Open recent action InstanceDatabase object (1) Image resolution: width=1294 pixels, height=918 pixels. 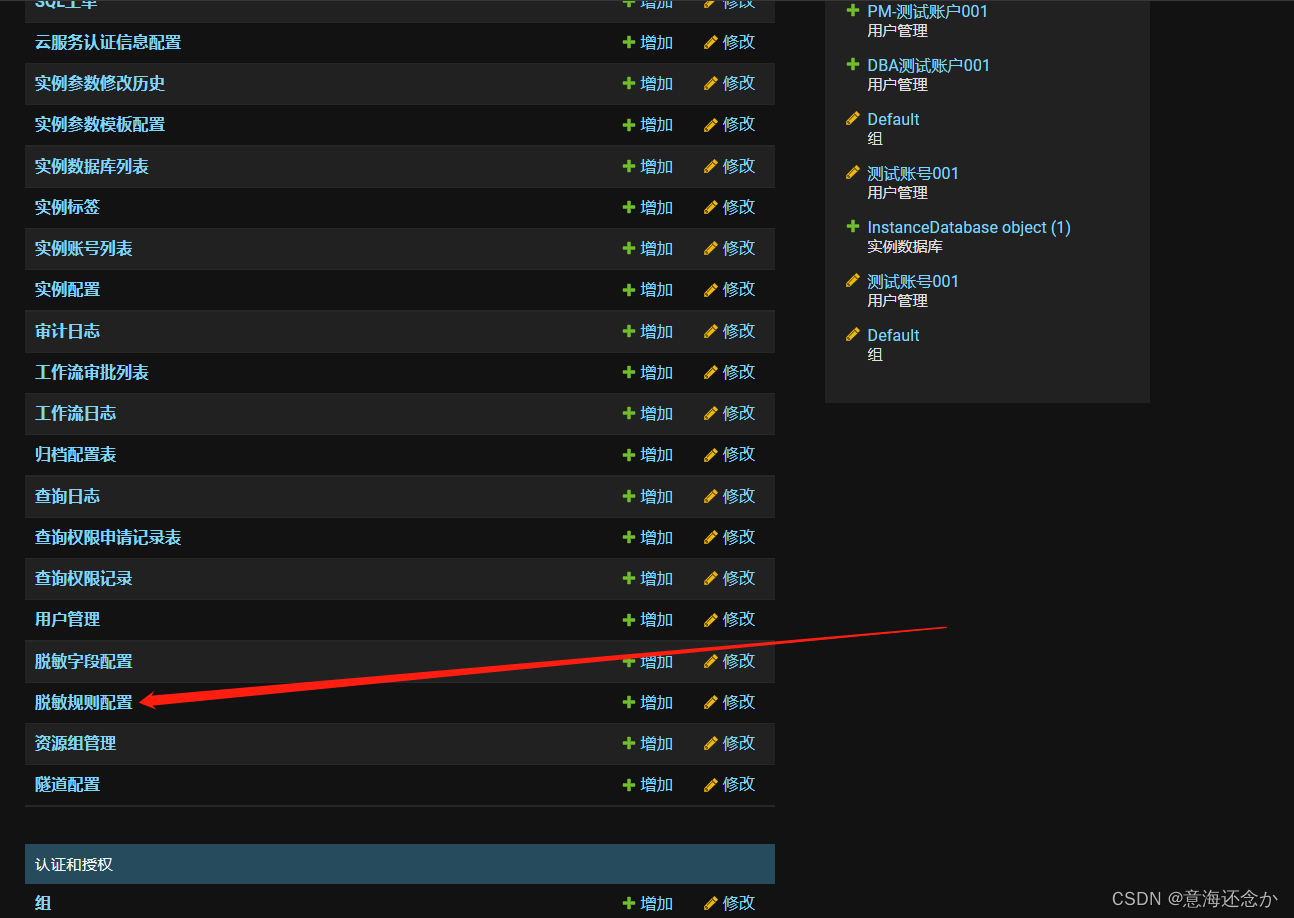[969, 227]
